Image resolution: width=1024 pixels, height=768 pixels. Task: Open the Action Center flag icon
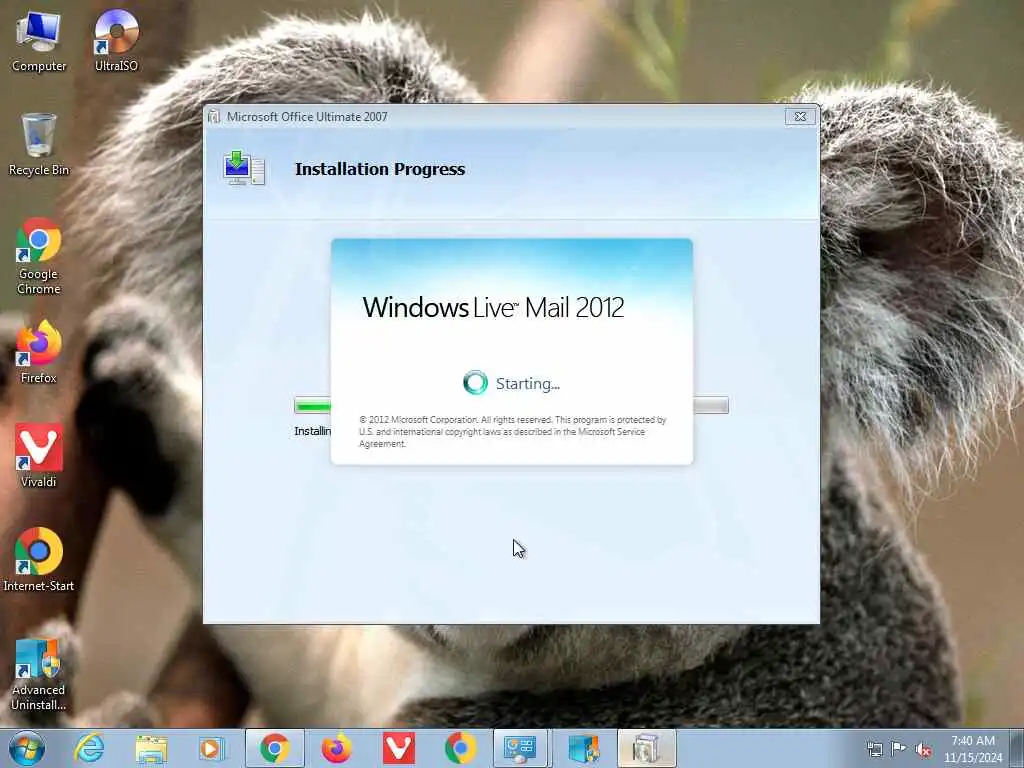[x=899, y=750]
